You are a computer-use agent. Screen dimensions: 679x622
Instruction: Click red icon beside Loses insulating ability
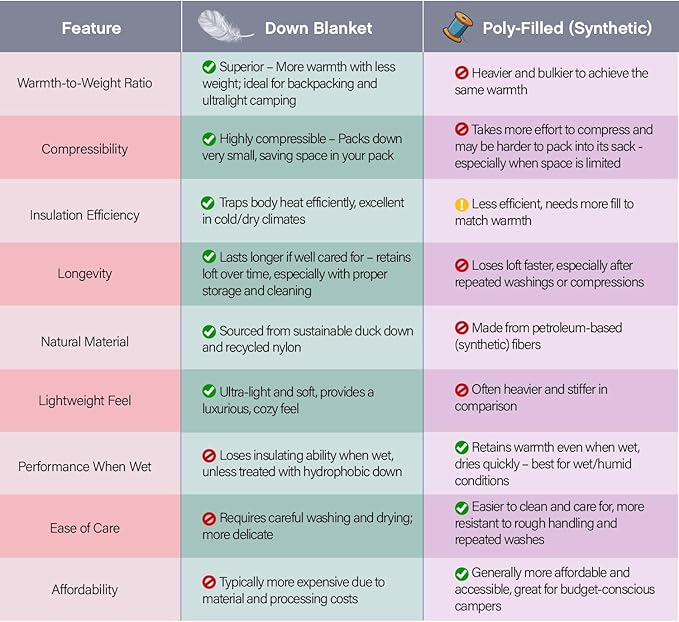209,456
